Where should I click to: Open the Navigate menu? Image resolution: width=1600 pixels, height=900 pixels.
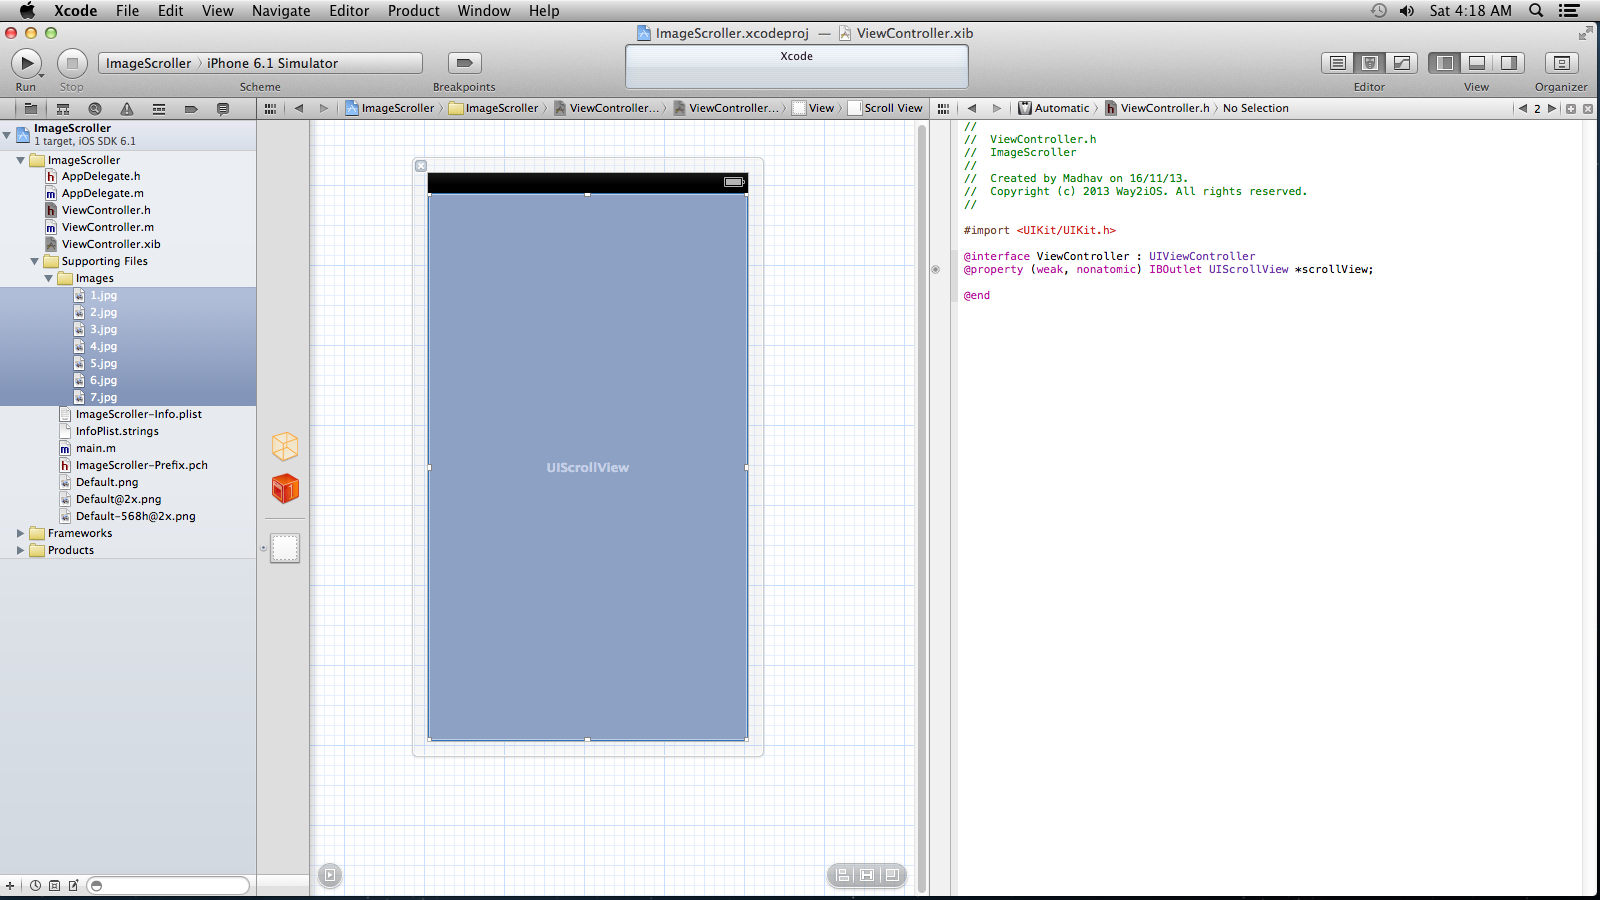pos(281,11)
